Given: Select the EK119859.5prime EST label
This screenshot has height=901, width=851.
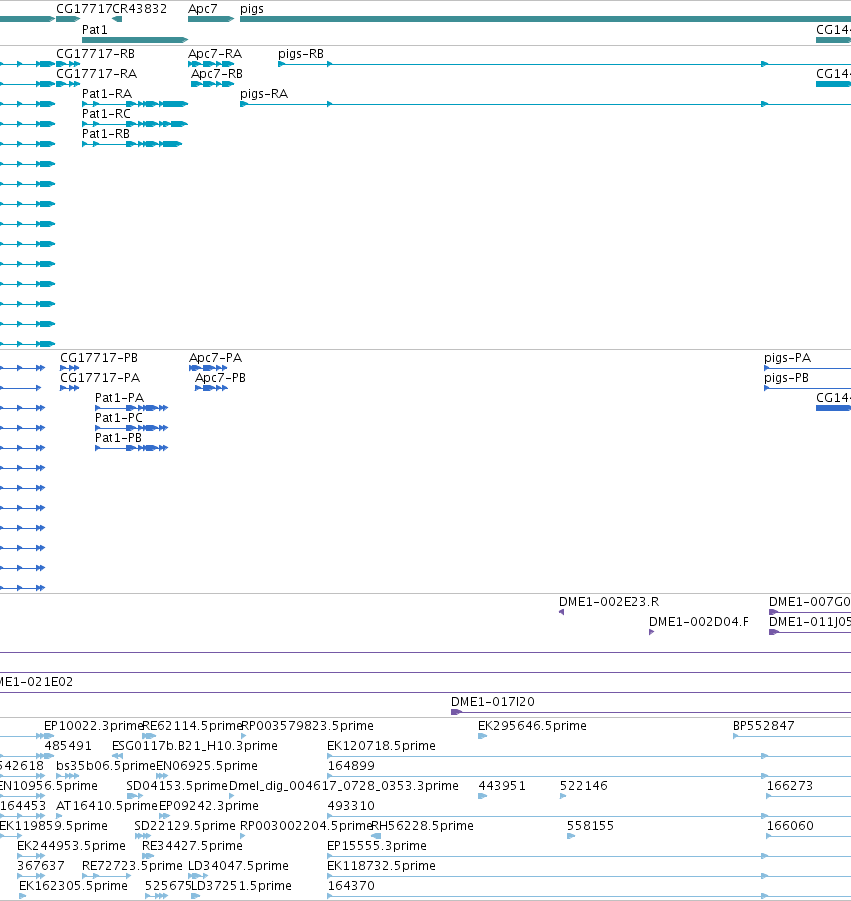Looking at the screenshot, I should [x=53, y=826].
